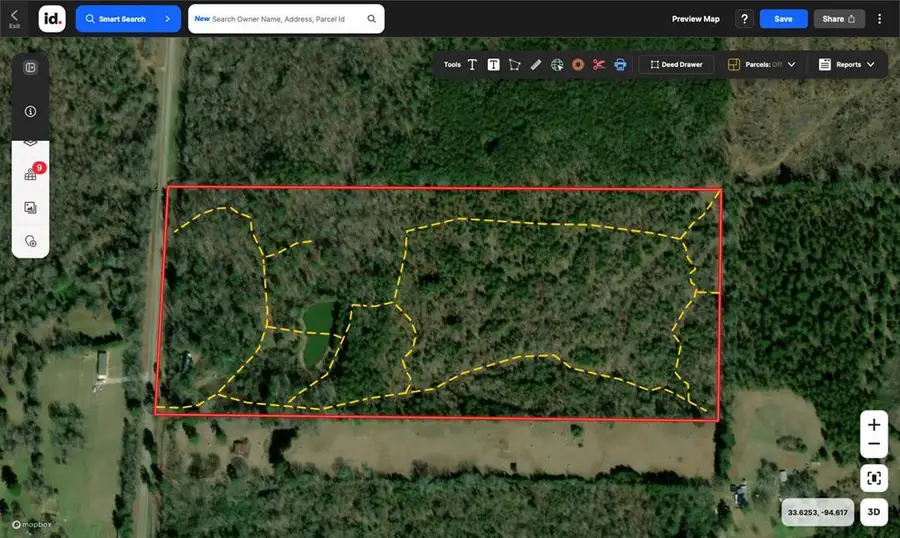Image resolution: width=900 pixels, height=538 pixels.
Task: Open the three-dot more options menu
Action: click(x=880, y=19)
